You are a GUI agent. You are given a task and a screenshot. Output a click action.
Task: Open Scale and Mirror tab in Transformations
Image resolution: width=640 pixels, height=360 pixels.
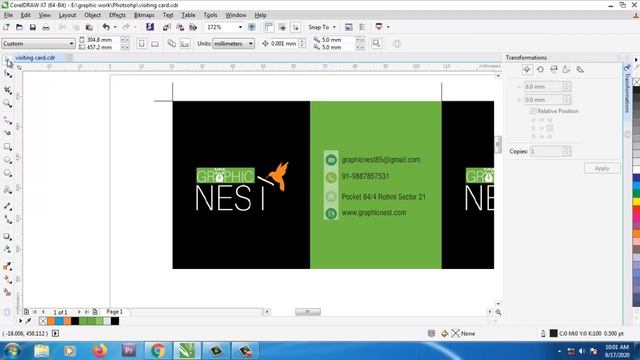[554, 70]
